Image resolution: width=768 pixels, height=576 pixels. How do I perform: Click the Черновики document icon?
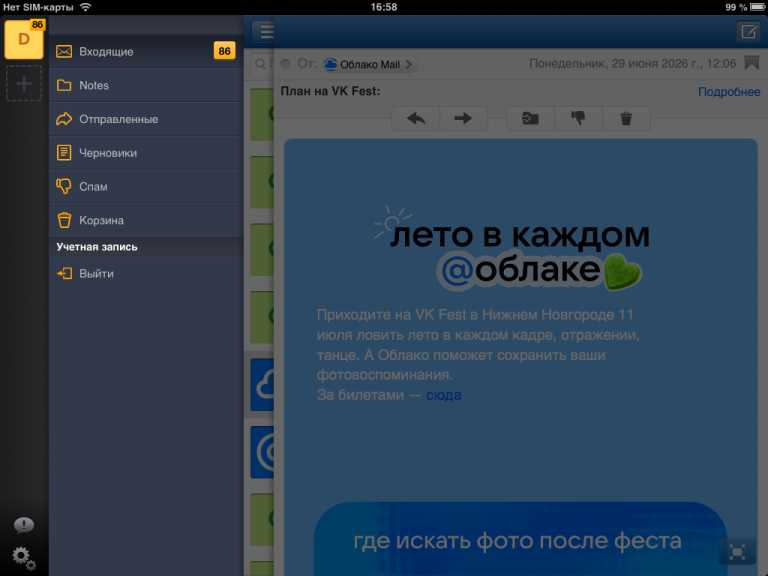point(64,153)
